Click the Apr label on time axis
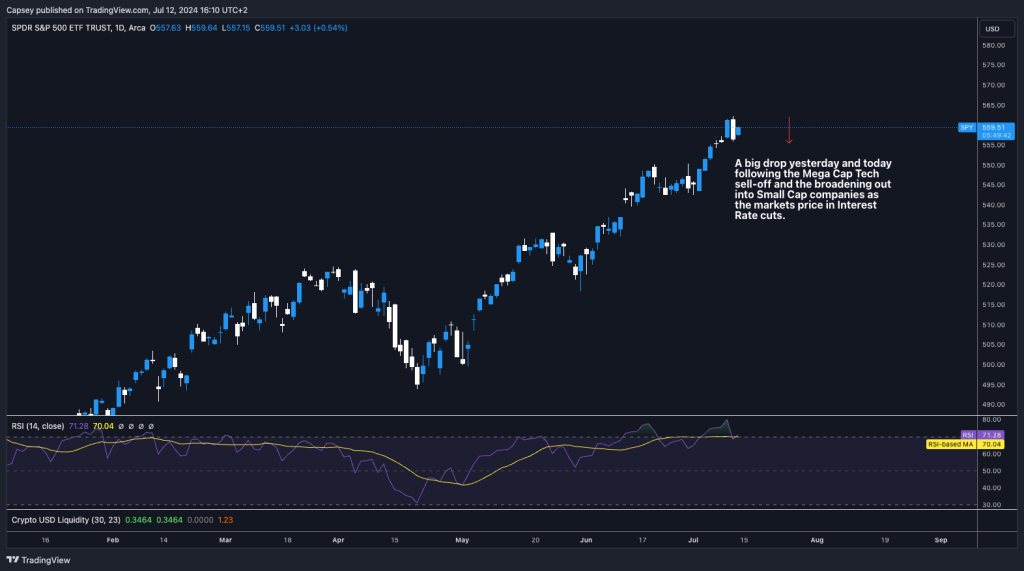This screenshot has height=571, width=1024. [338, 539]
